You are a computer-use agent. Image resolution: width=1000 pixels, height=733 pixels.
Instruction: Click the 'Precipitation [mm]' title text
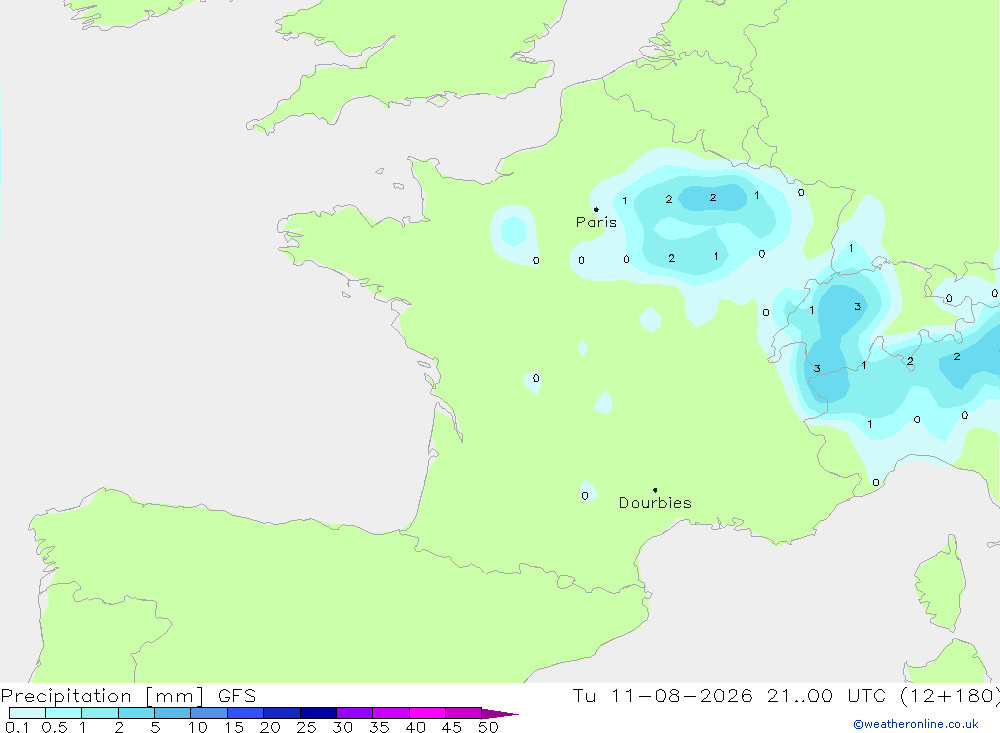(102, 696)
